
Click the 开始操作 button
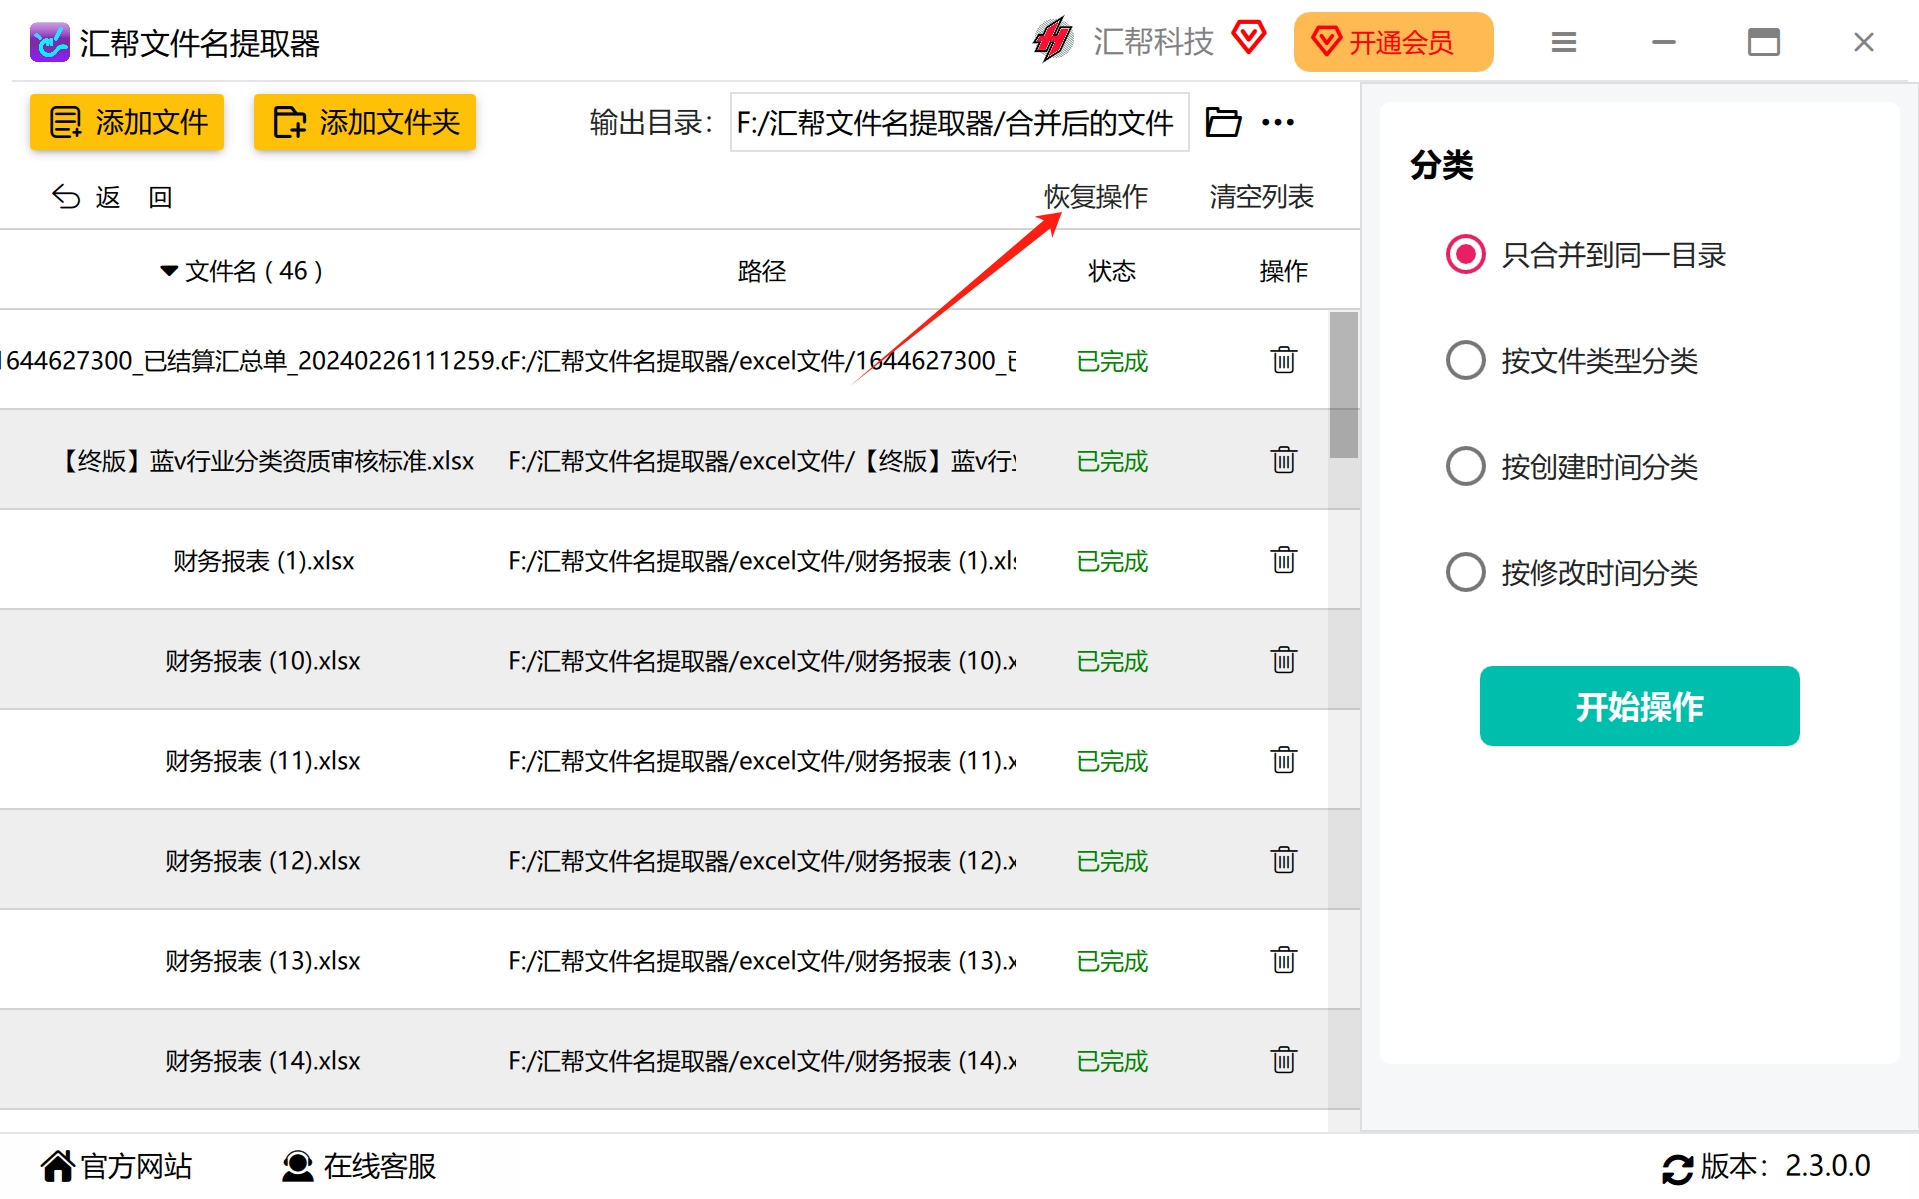point(1639,706)
